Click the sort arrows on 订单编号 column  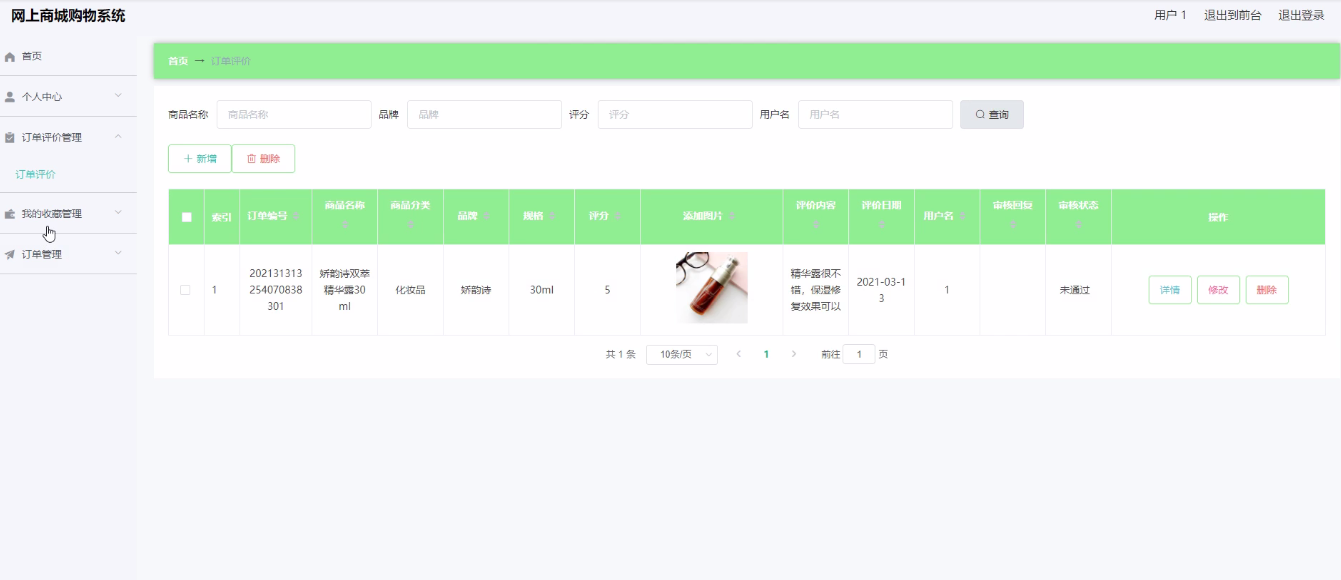(296, 216)
